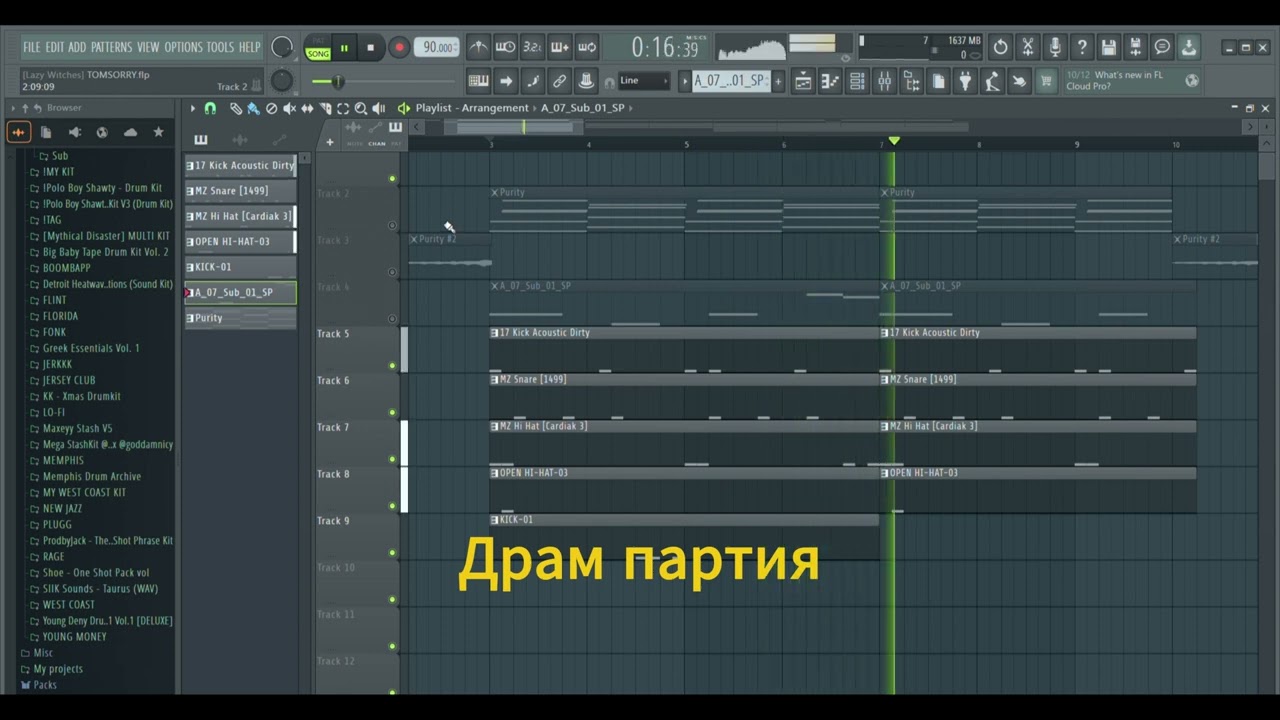The image size is (1280, 720).
Task: Open the EDIT menu
Action: 54,47
